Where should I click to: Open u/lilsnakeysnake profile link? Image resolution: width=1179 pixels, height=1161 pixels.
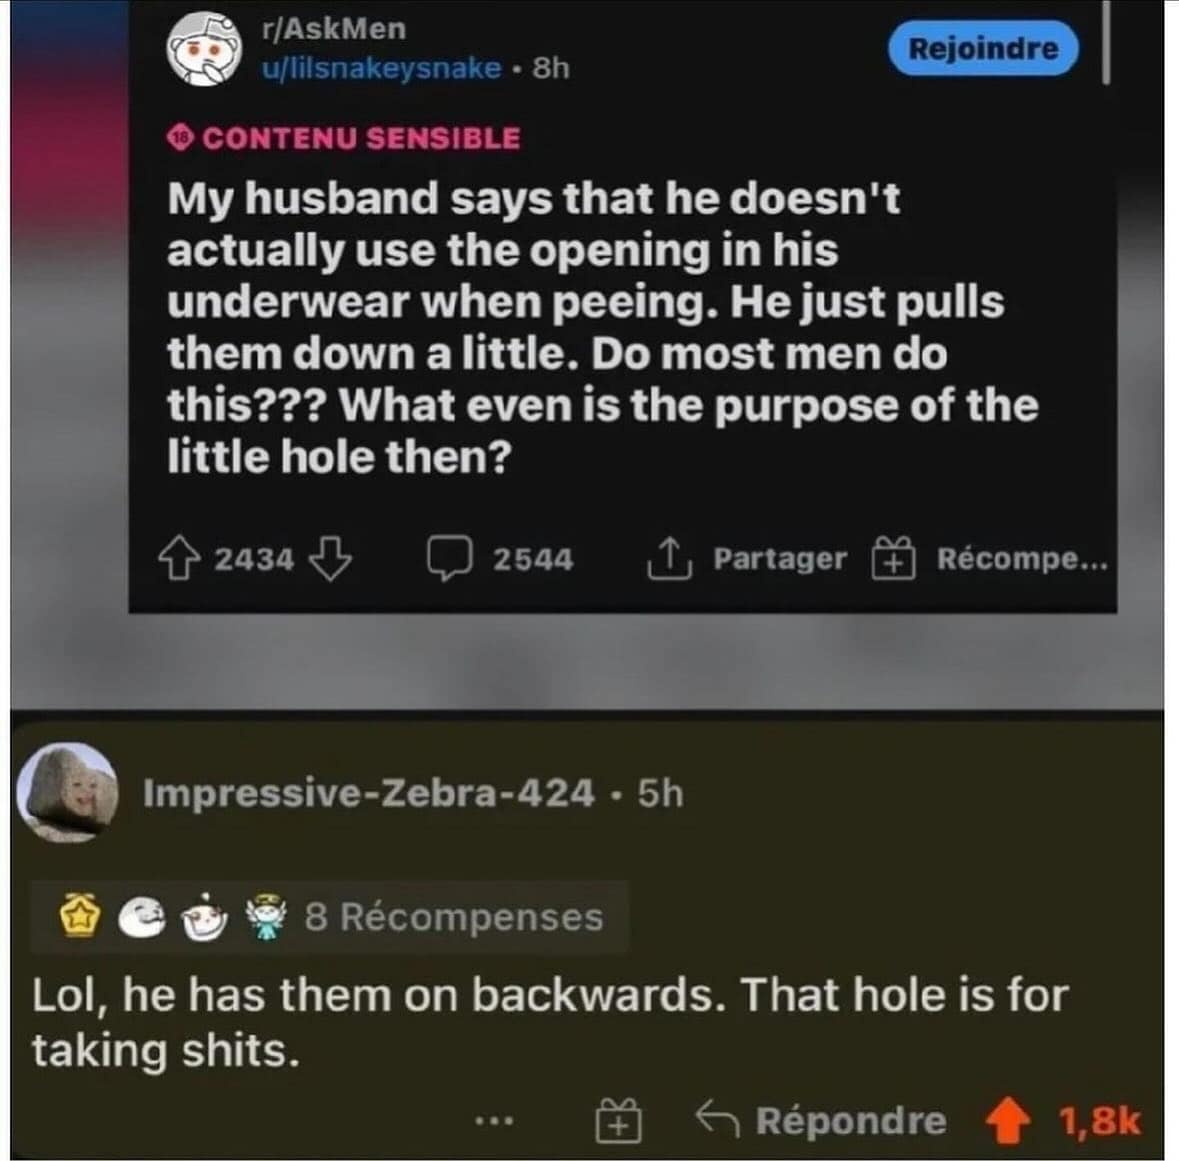381,68
